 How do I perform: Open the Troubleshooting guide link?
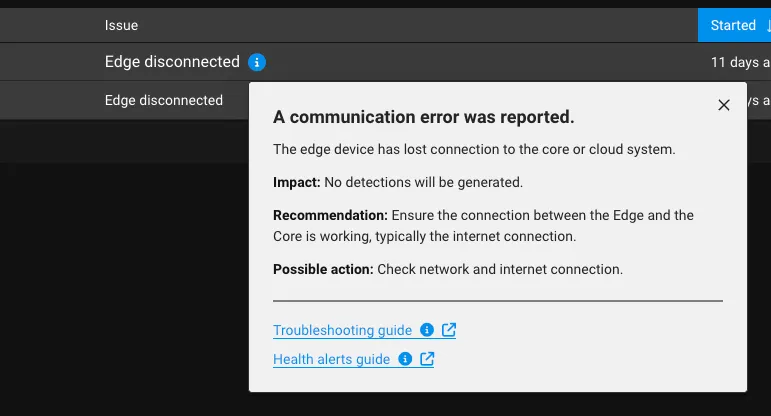tap(342, 330)
